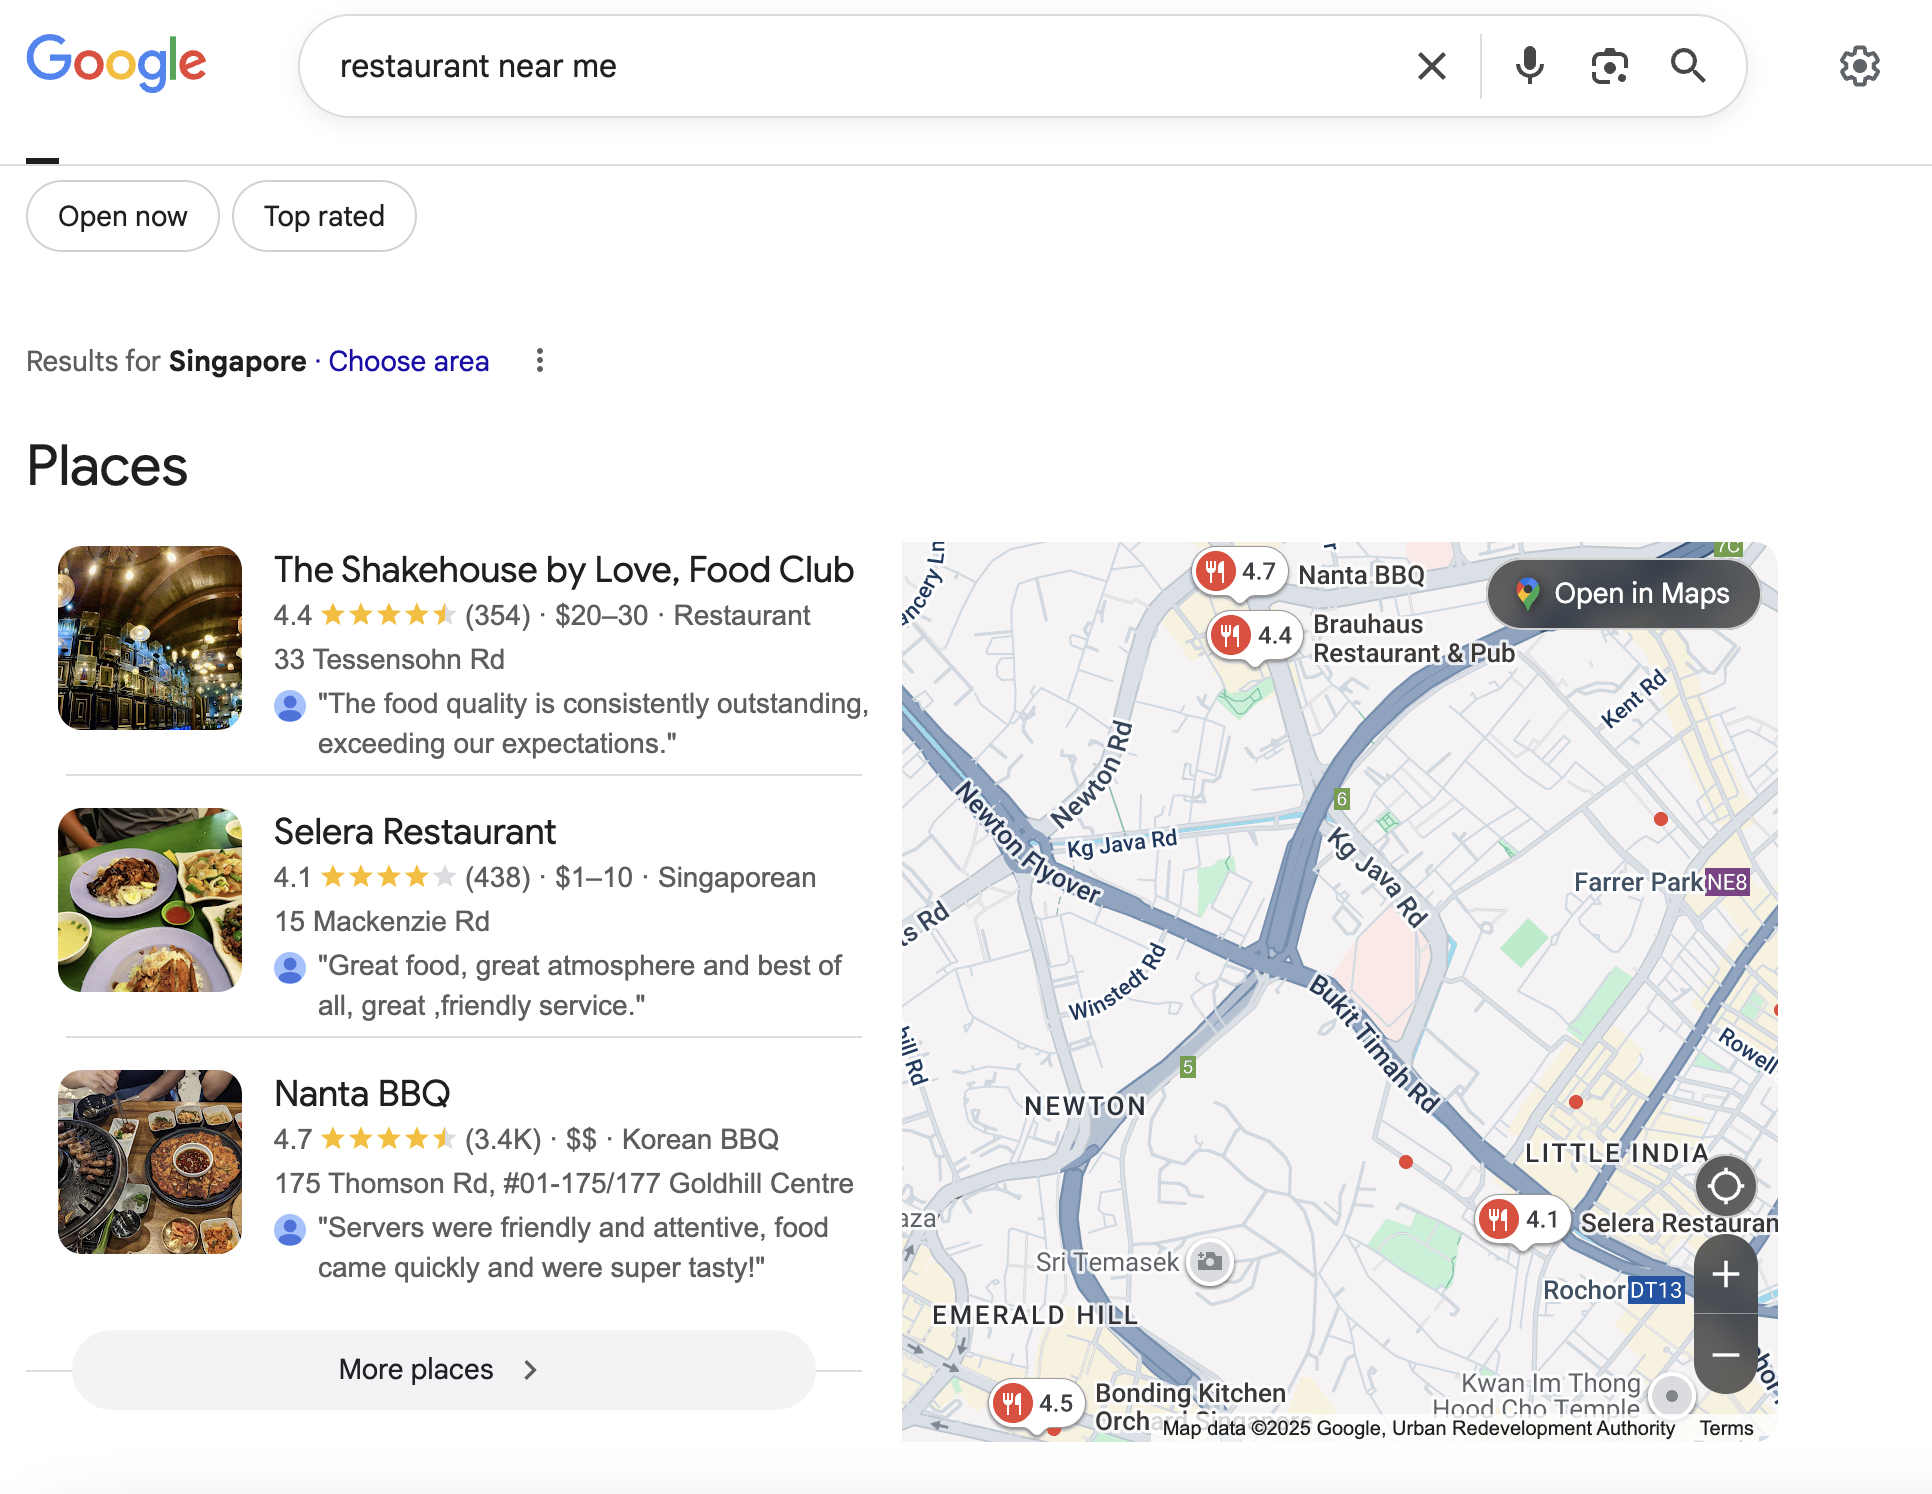This screenshot has width=1932, height=1494.
Task: Click the Selera Restaurant food photo thumbnail
Action: 150,900
